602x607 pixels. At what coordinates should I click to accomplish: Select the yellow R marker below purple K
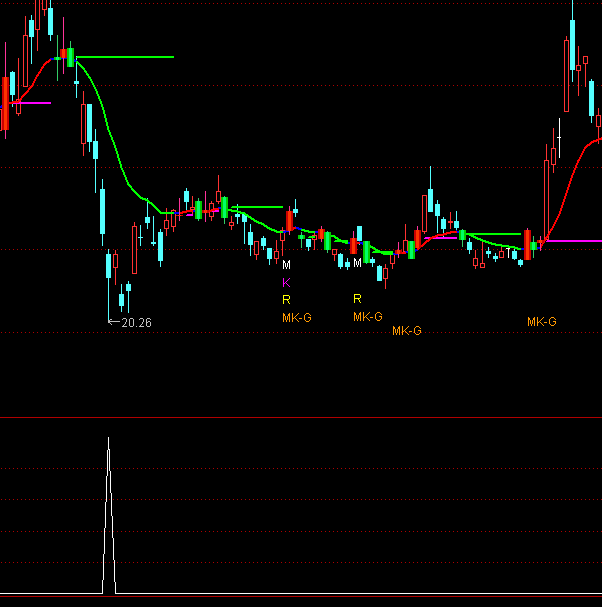pos(286,299)
